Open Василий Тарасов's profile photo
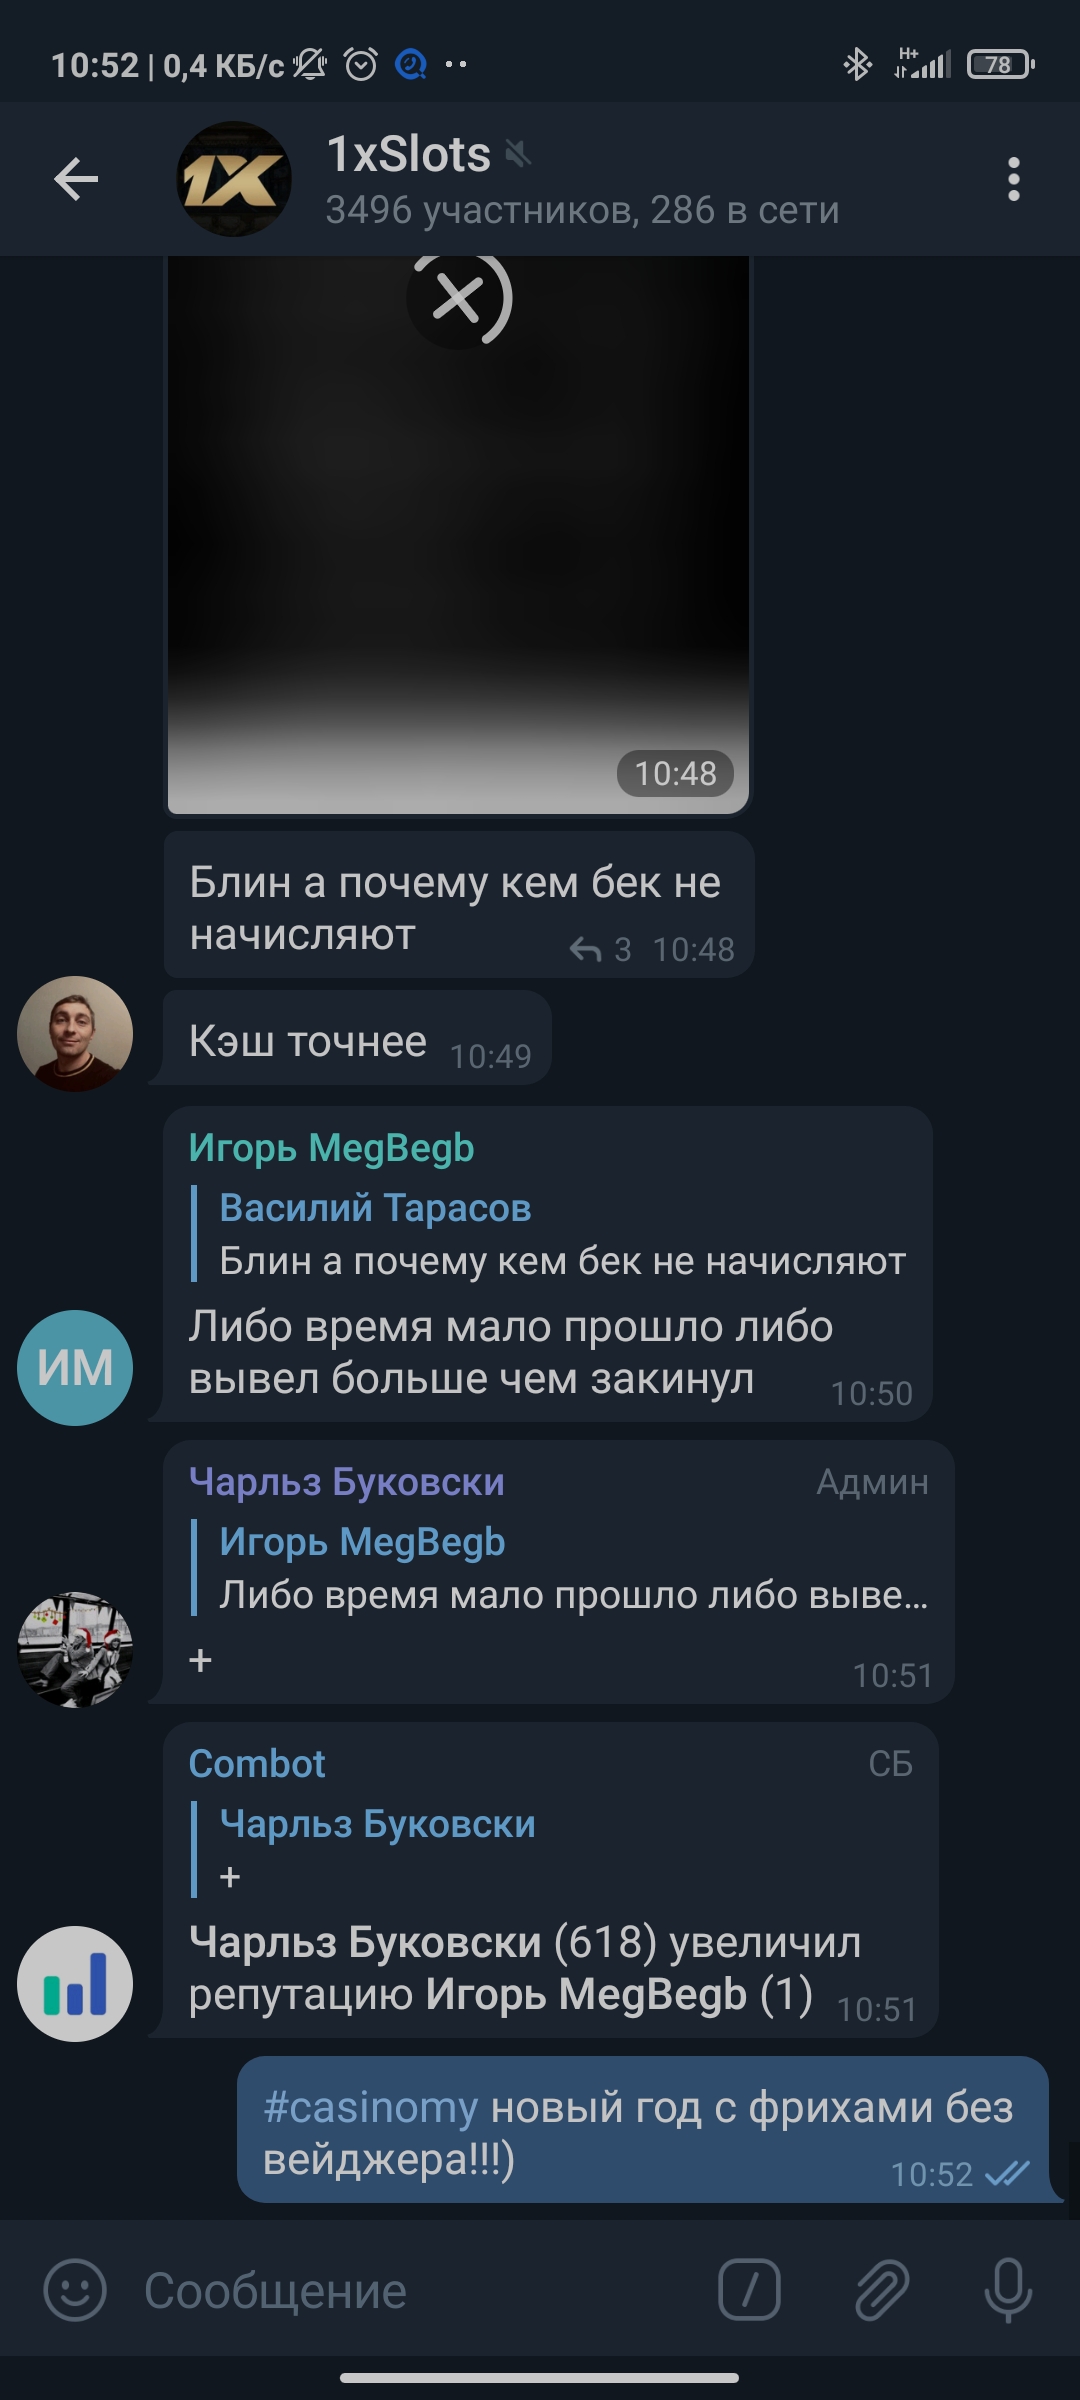Viewport: 1080px width, 2400px height. coord(75,1034)
